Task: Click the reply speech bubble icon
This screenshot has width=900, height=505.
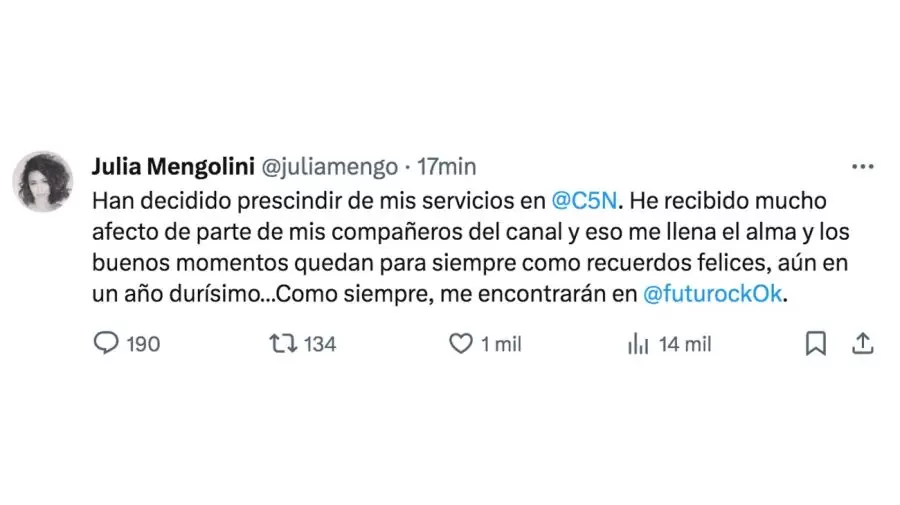Action: [x=106, y=344]
